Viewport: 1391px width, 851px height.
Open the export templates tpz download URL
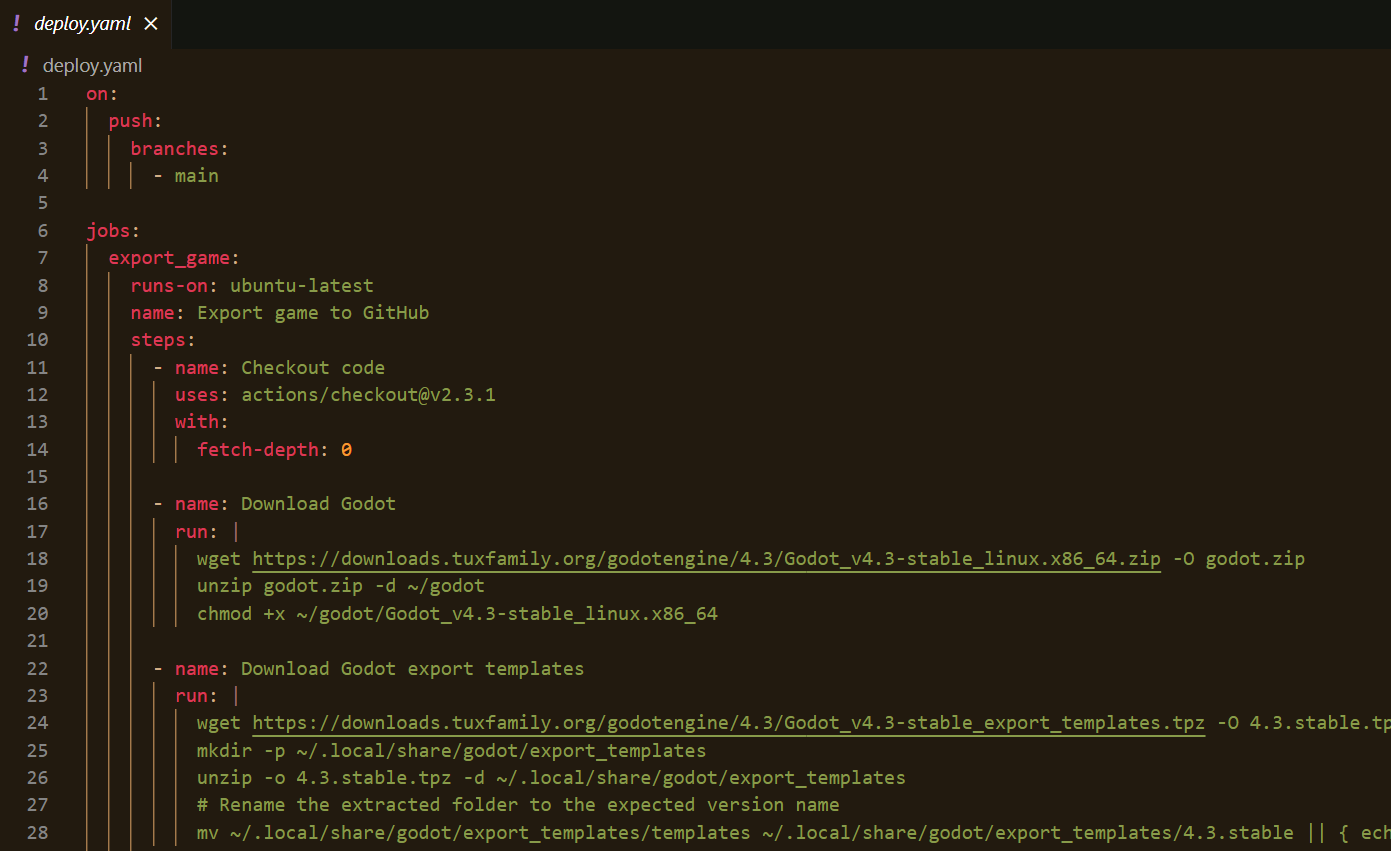pyautogui.click(x=728, y=723)
